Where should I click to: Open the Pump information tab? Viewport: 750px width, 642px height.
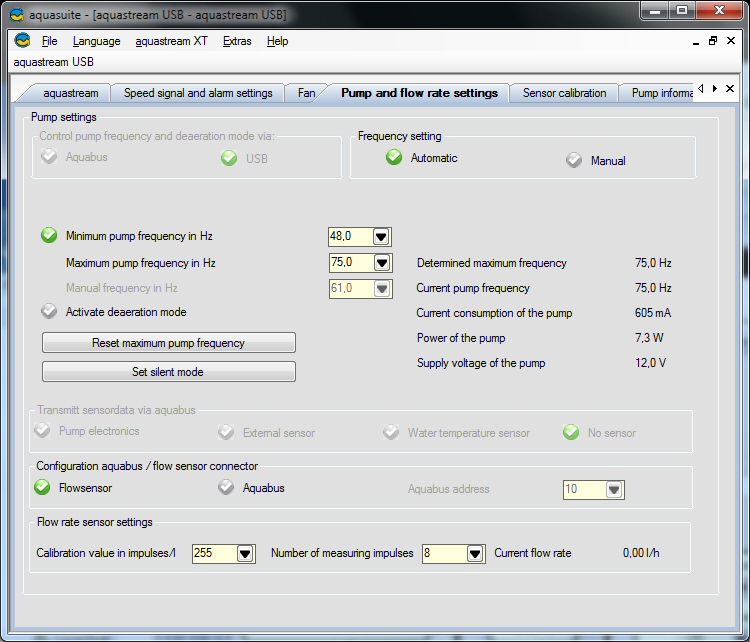point(662,93)
